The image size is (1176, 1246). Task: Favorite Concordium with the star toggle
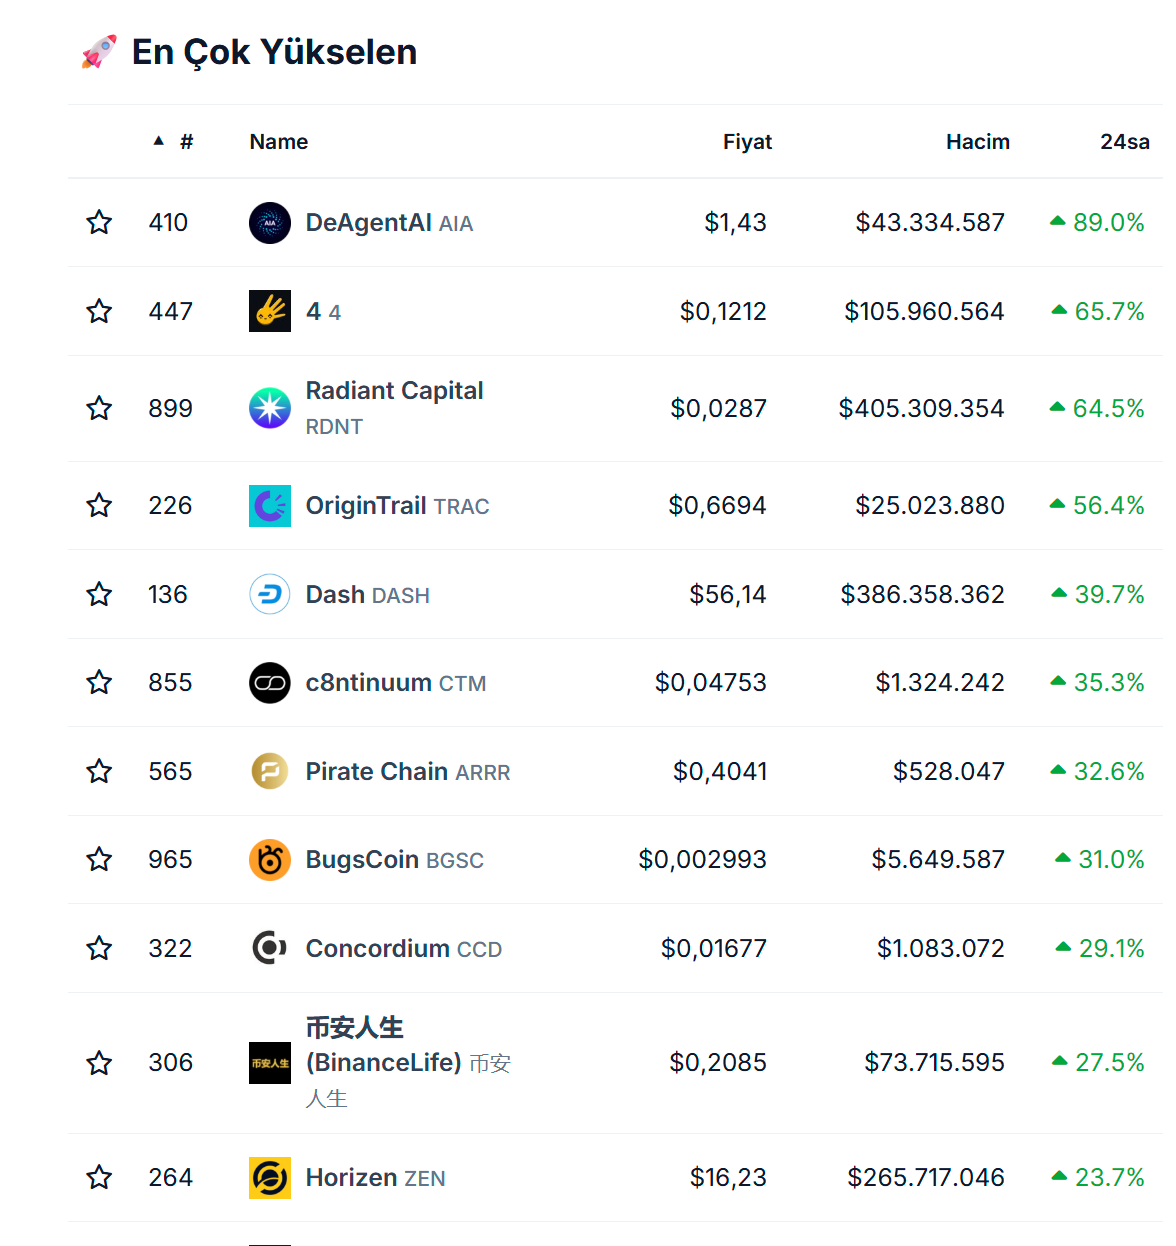[99, 948]
